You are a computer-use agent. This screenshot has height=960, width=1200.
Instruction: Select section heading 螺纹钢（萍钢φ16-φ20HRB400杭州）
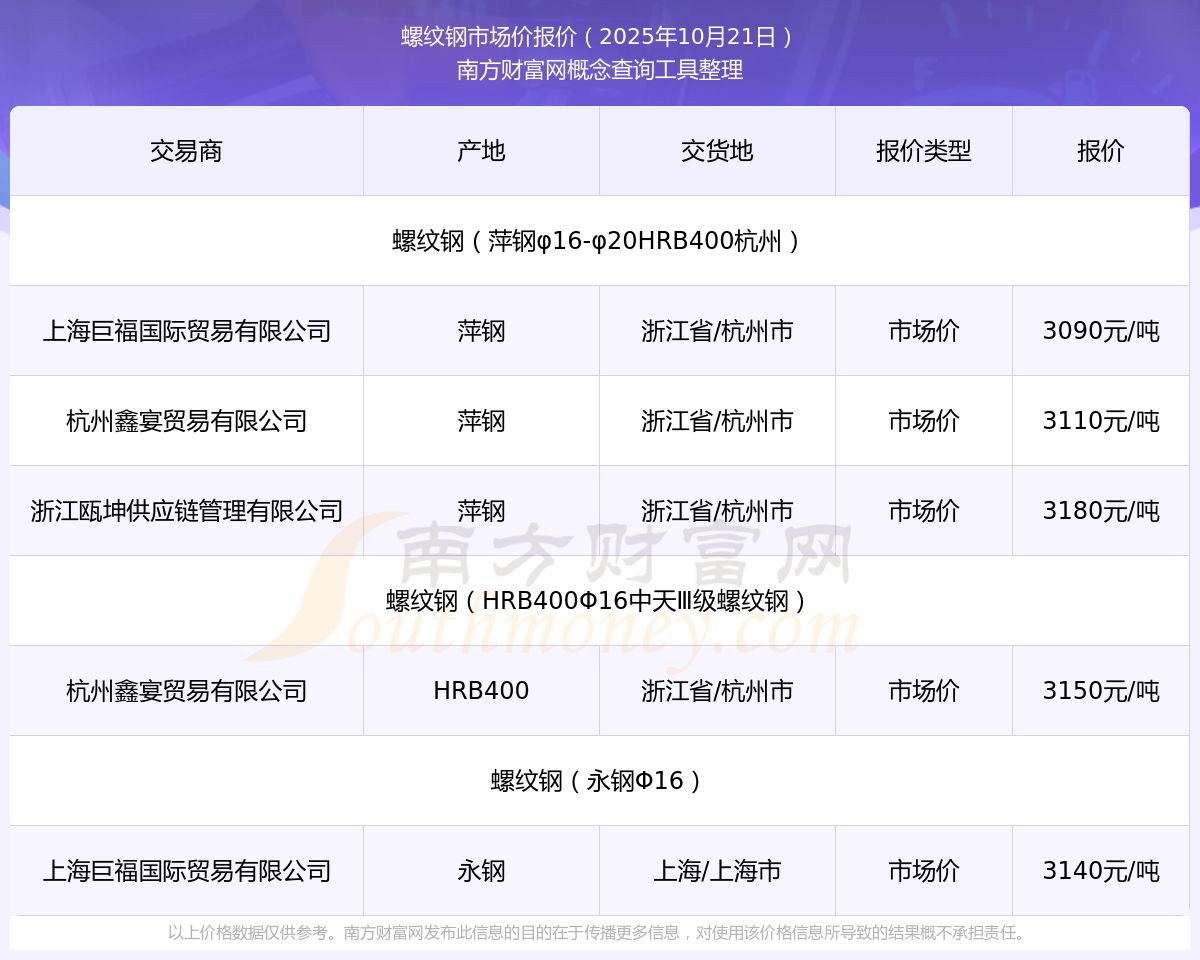[x=600, y=241]
